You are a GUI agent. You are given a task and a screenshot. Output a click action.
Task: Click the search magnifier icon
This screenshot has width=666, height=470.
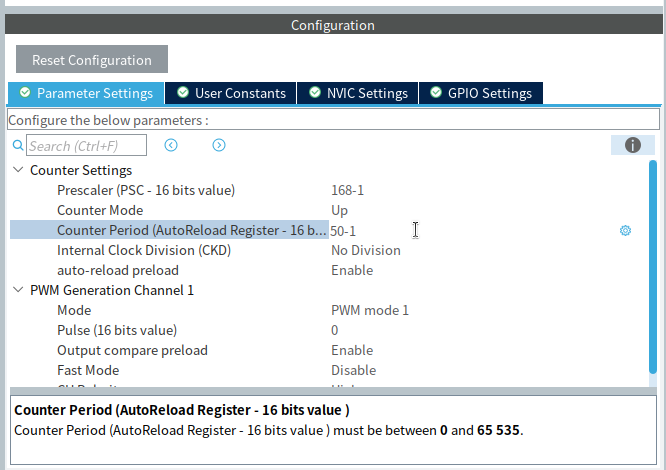click(x=18, y=146)
